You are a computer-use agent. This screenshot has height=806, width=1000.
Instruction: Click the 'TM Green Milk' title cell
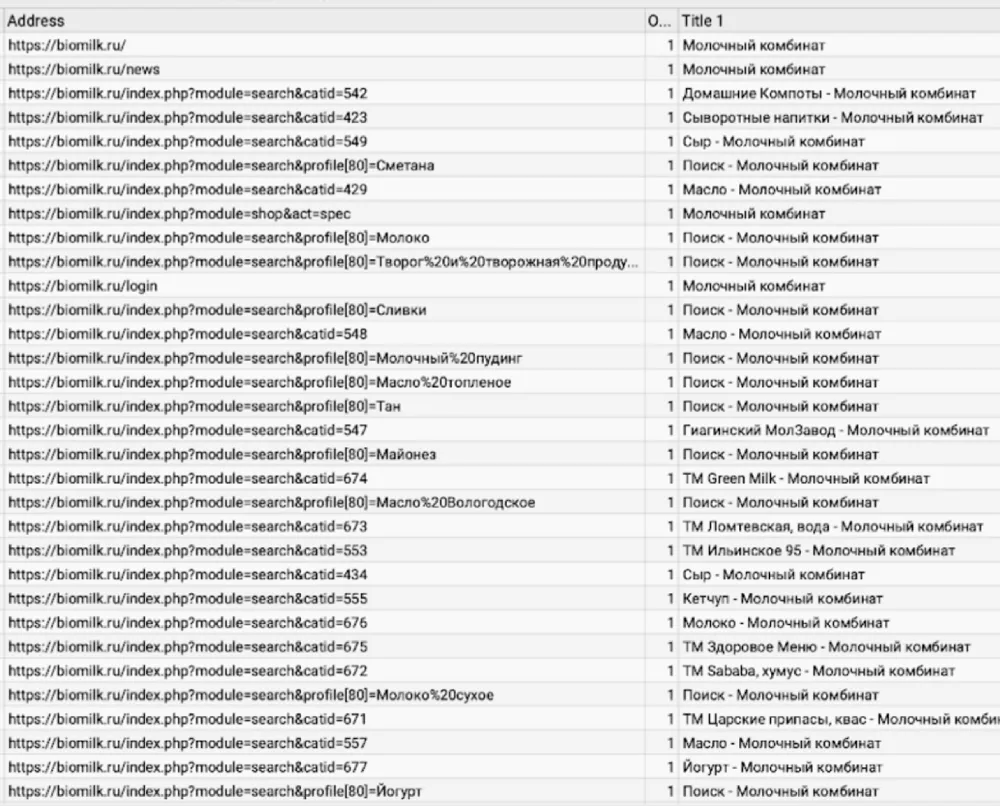(806, 478)
